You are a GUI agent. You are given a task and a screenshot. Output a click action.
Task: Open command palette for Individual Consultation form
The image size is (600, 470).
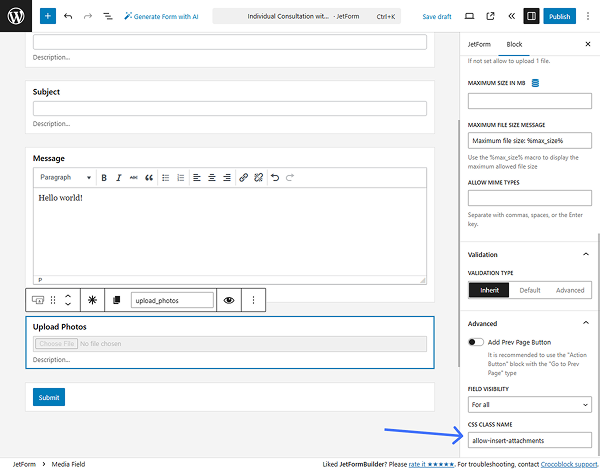[x=307, y=16]
